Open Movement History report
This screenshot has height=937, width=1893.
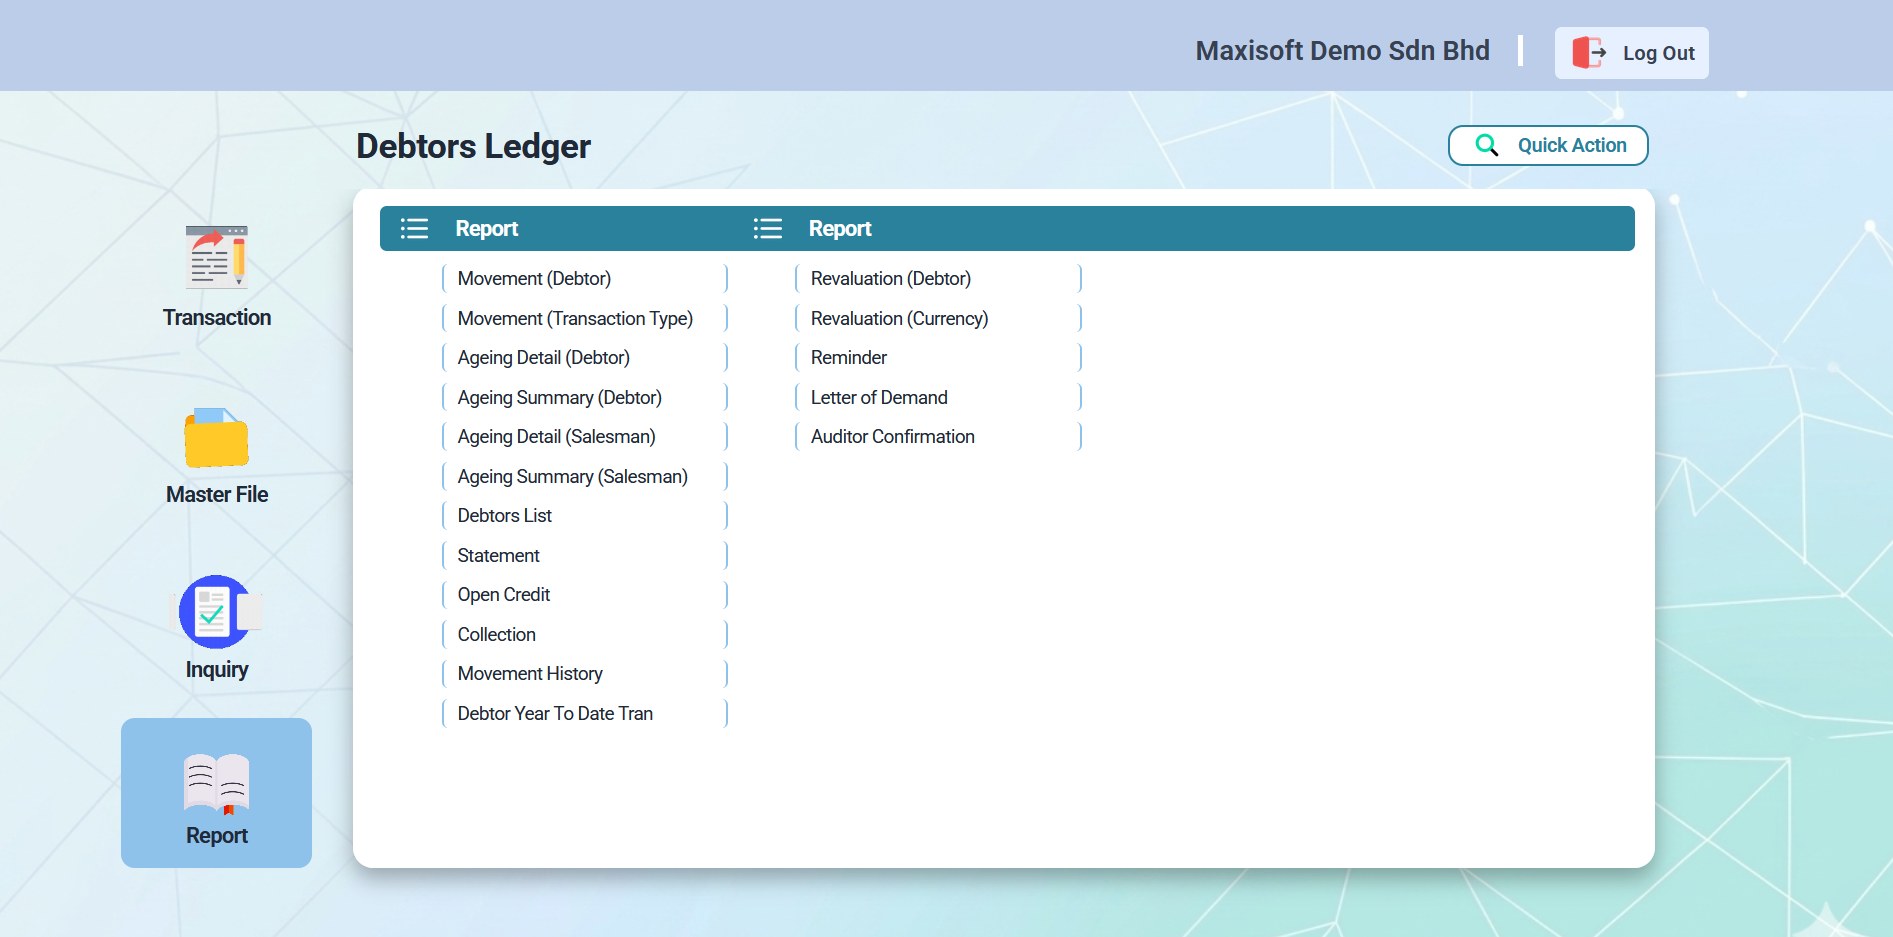(585, 673)
